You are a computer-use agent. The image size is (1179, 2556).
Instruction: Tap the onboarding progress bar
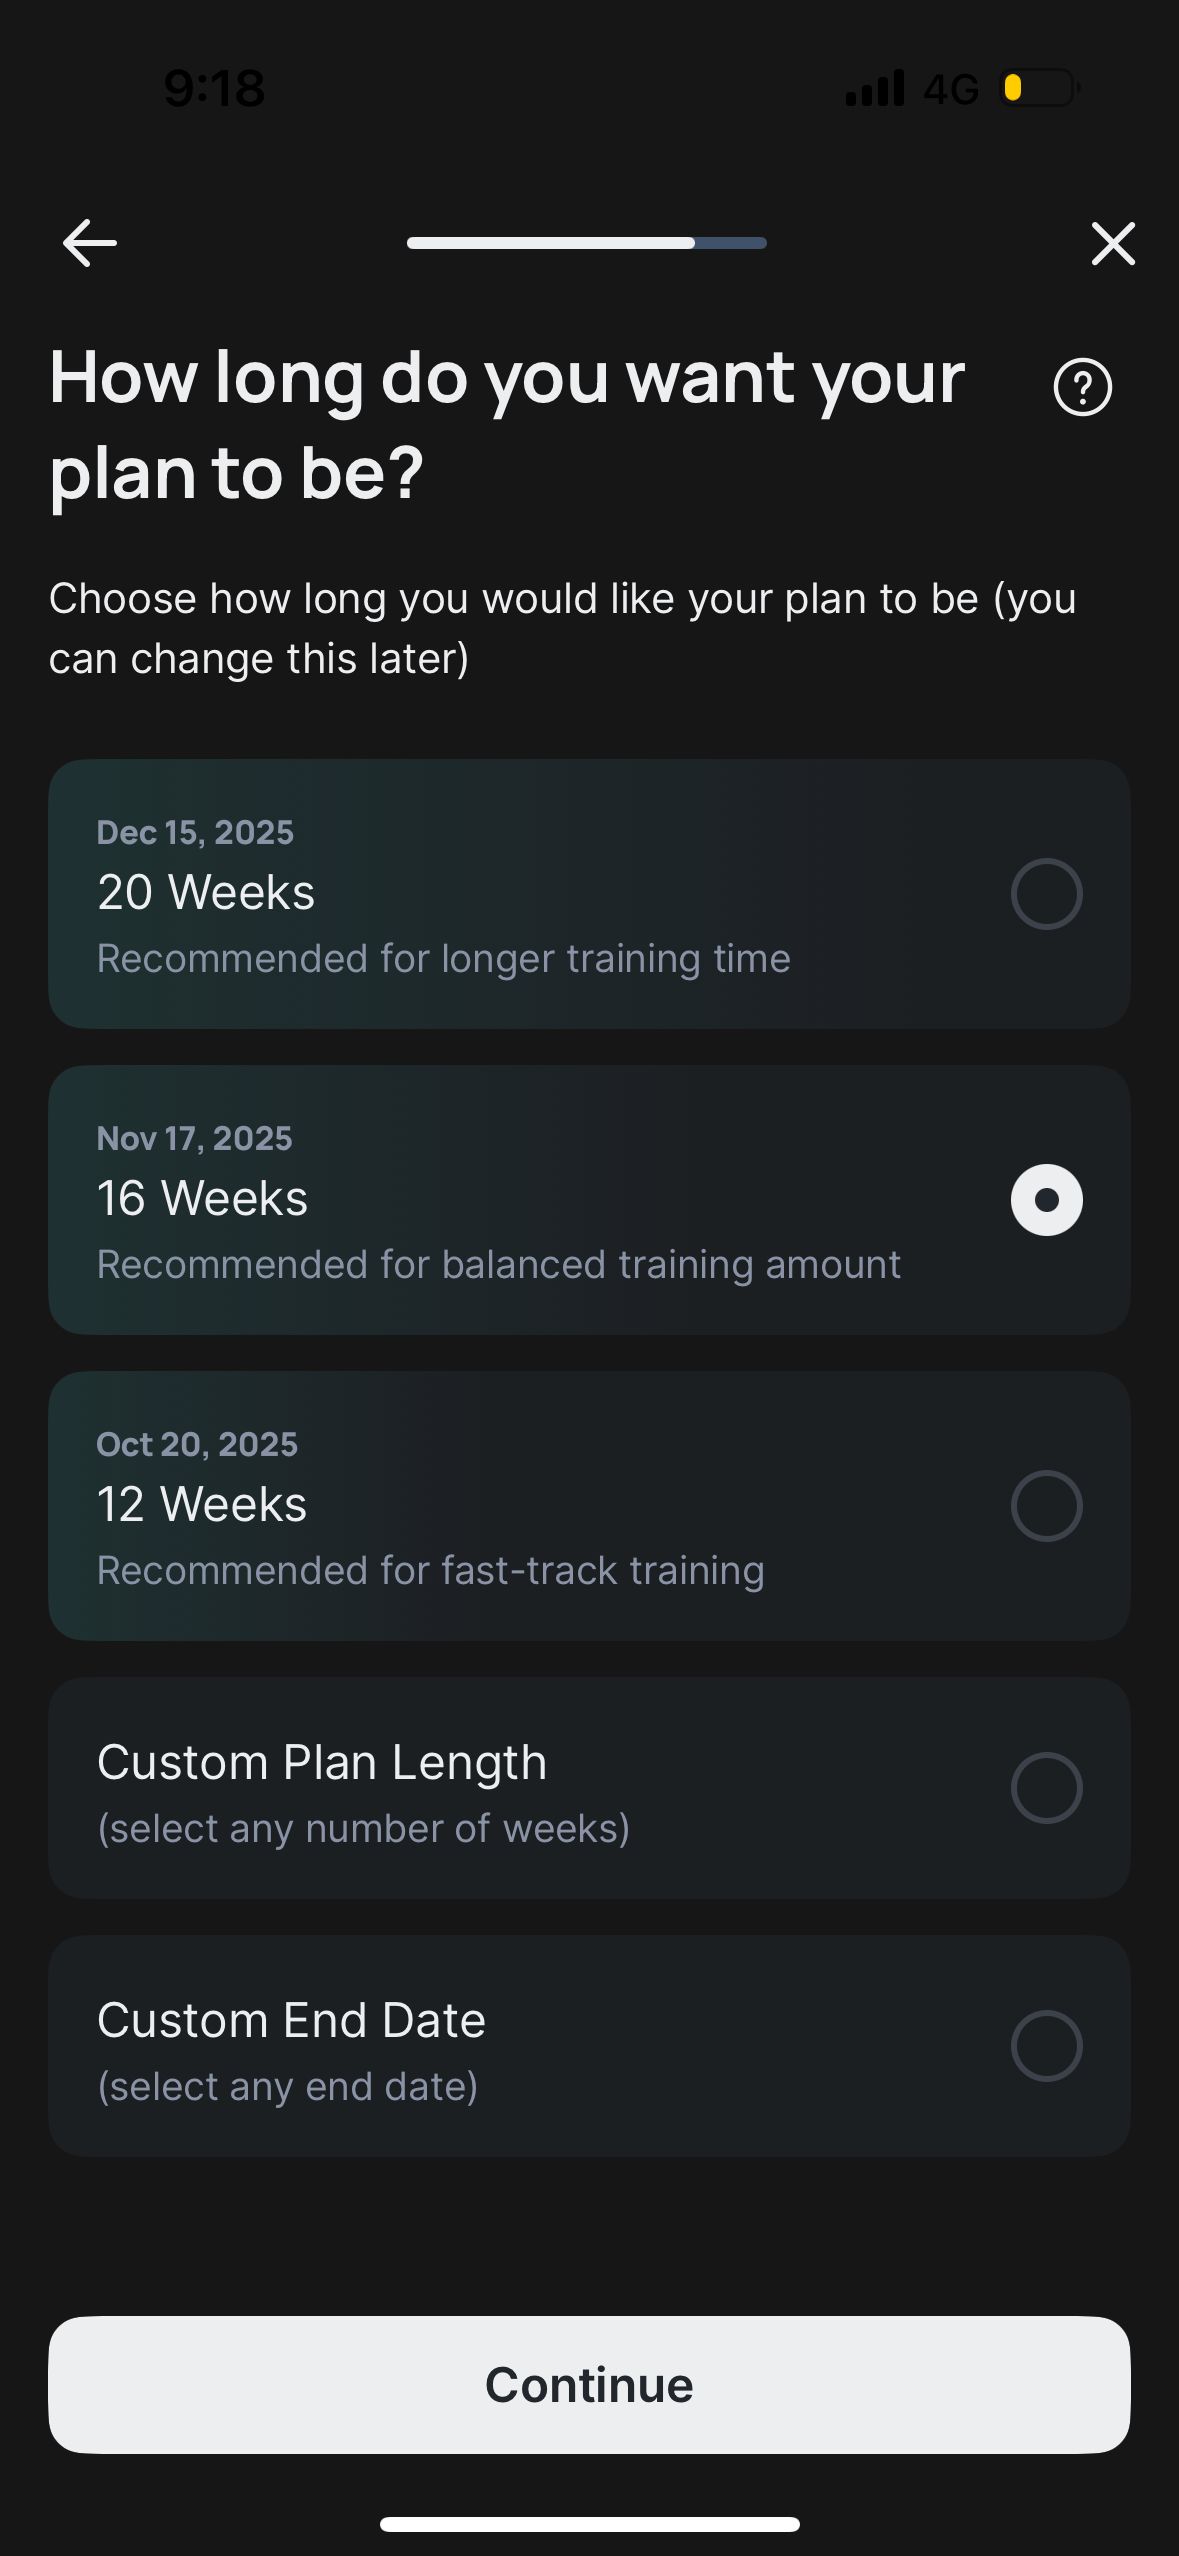pos(587,243)
